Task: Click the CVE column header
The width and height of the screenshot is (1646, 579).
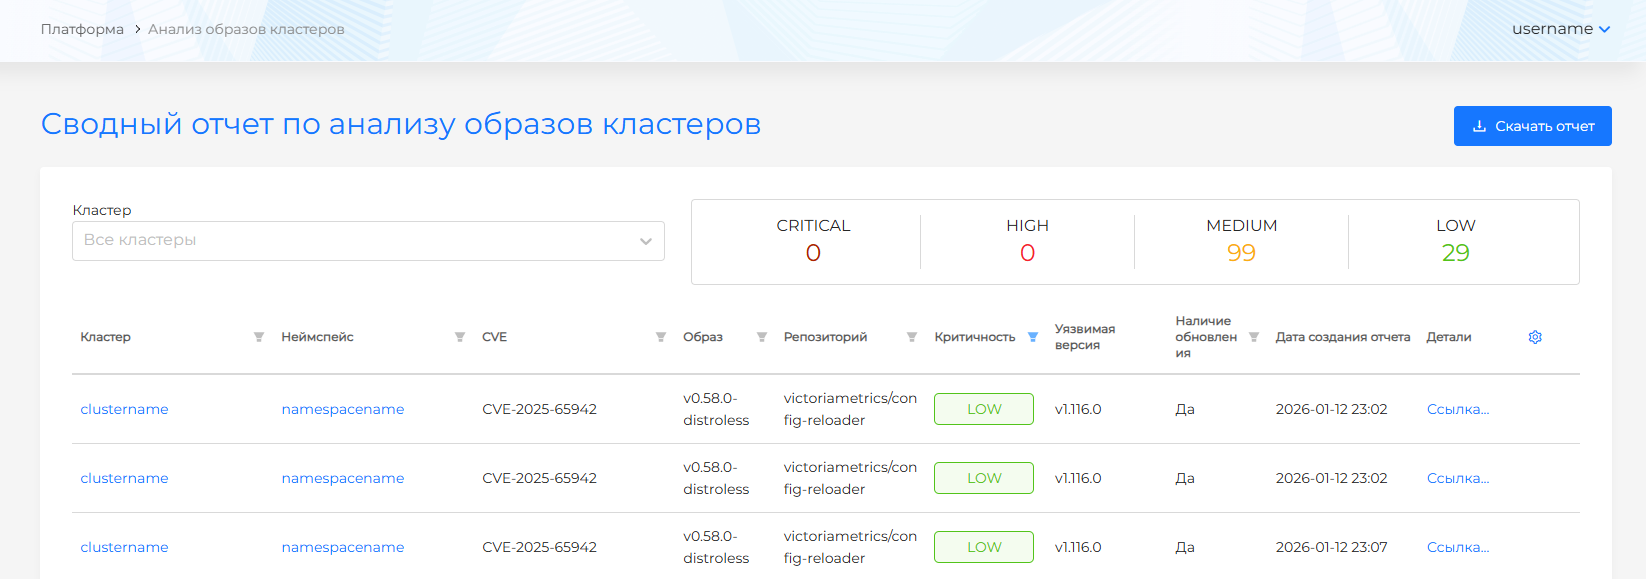Action: click(494, 337)
